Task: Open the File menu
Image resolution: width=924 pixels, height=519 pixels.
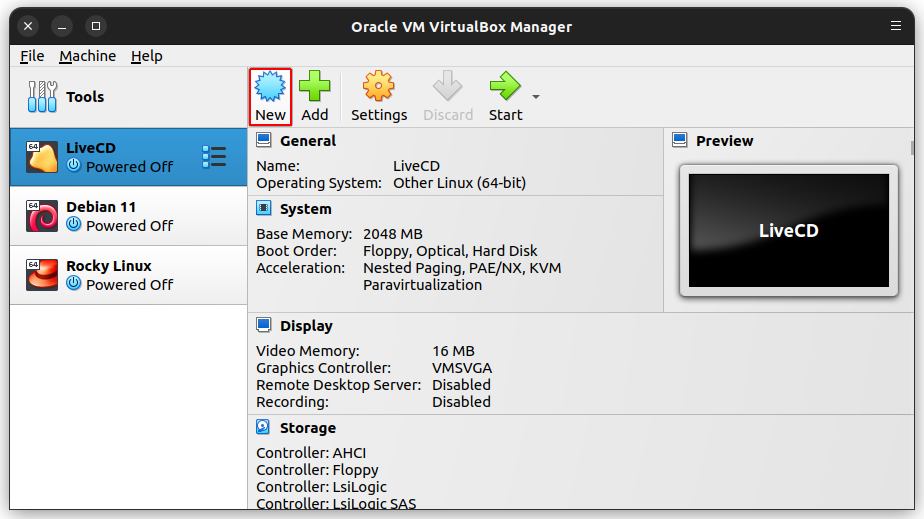Action: (32, 56)
